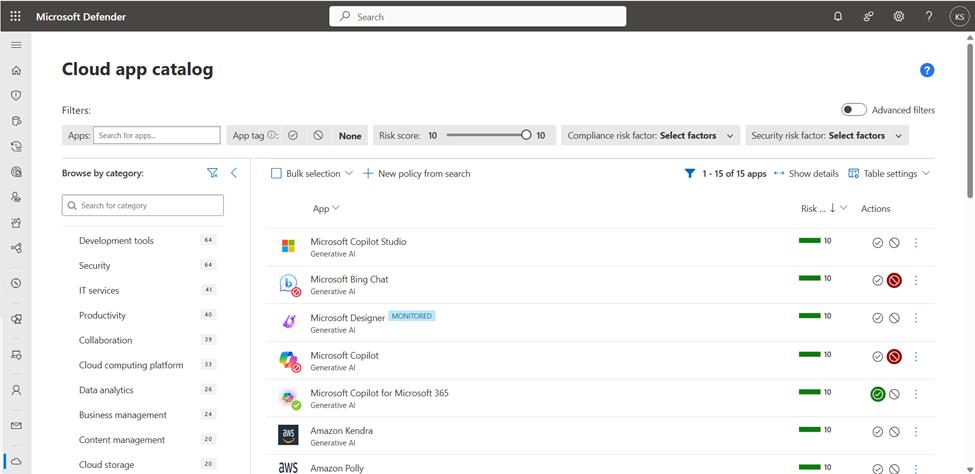Open more options for Amazon Kendra
Screen dimensions: 975x474
[x=915, y=431]
